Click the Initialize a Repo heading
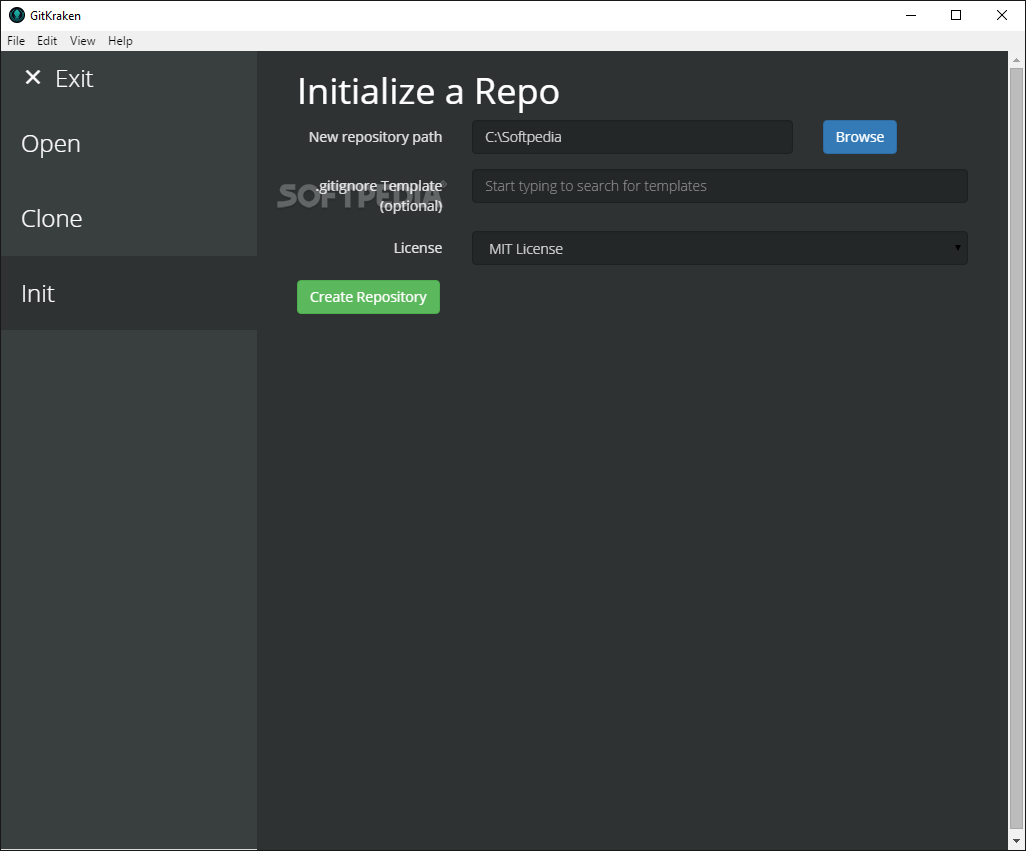Image resolution: width=1026 pixels, height=851 pixels. (429, 92)
